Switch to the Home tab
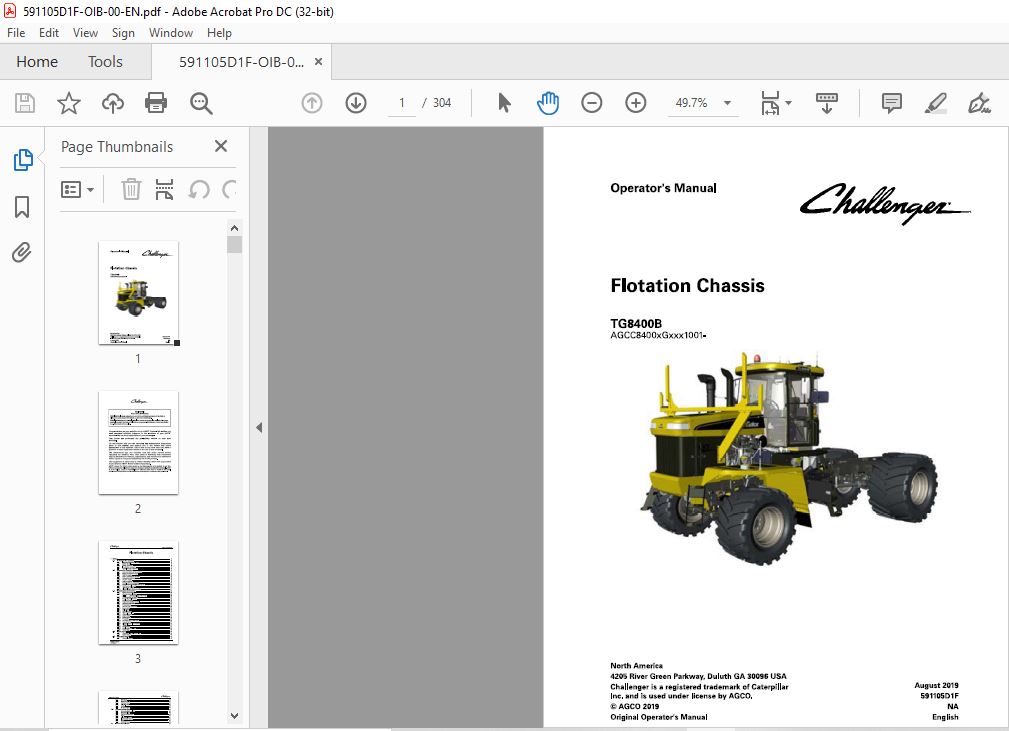 pos(37,62)
